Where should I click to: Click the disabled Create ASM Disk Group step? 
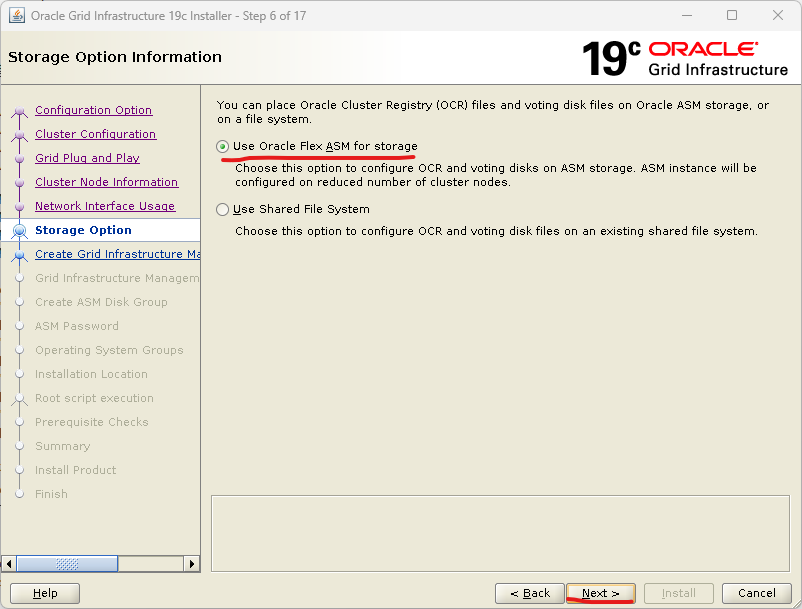click(101, 302)
